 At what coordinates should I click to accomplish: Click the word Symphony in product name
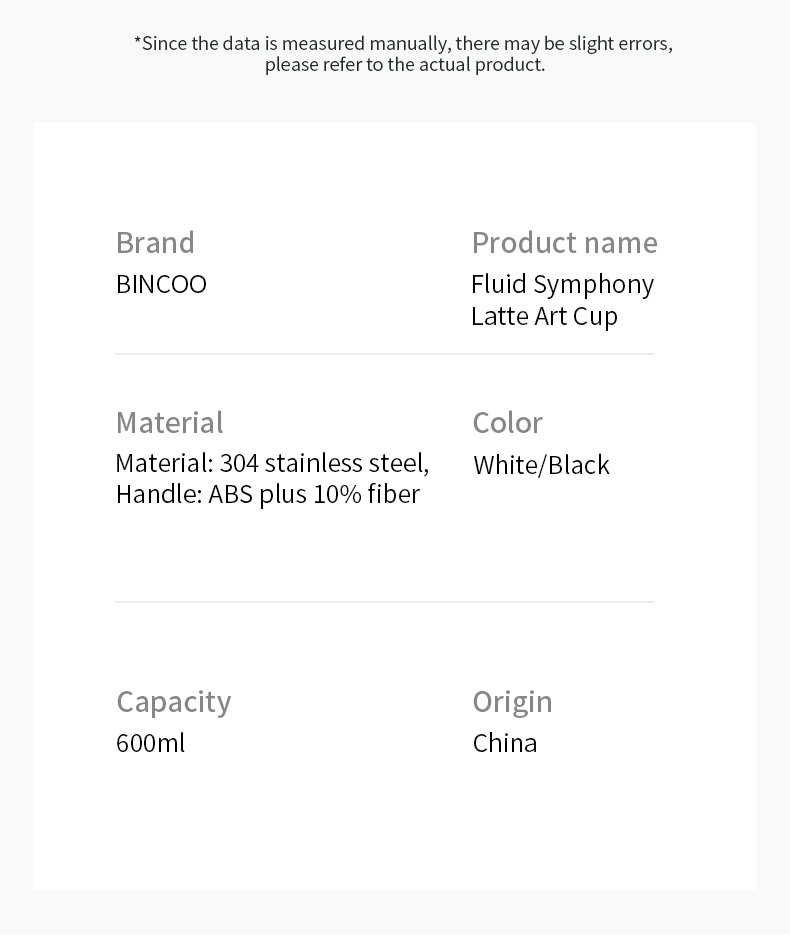click(x=593, y=285)
